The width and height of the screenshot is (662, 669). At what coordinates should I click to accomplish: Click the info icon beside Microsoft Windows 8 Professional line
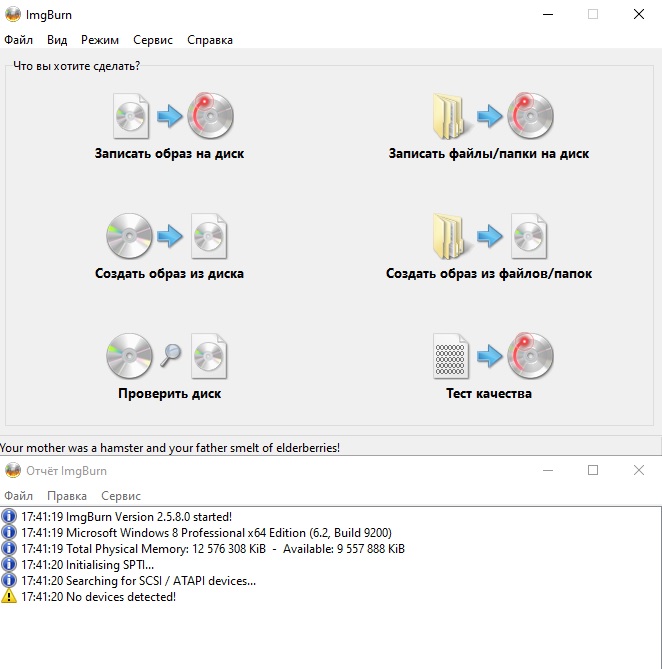click(9, 532)
